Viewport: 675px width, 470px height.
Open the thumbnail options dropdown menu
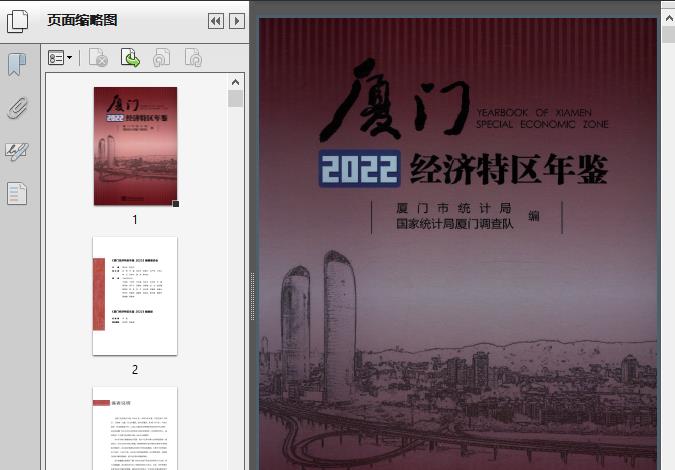click(x=60, y=58)
